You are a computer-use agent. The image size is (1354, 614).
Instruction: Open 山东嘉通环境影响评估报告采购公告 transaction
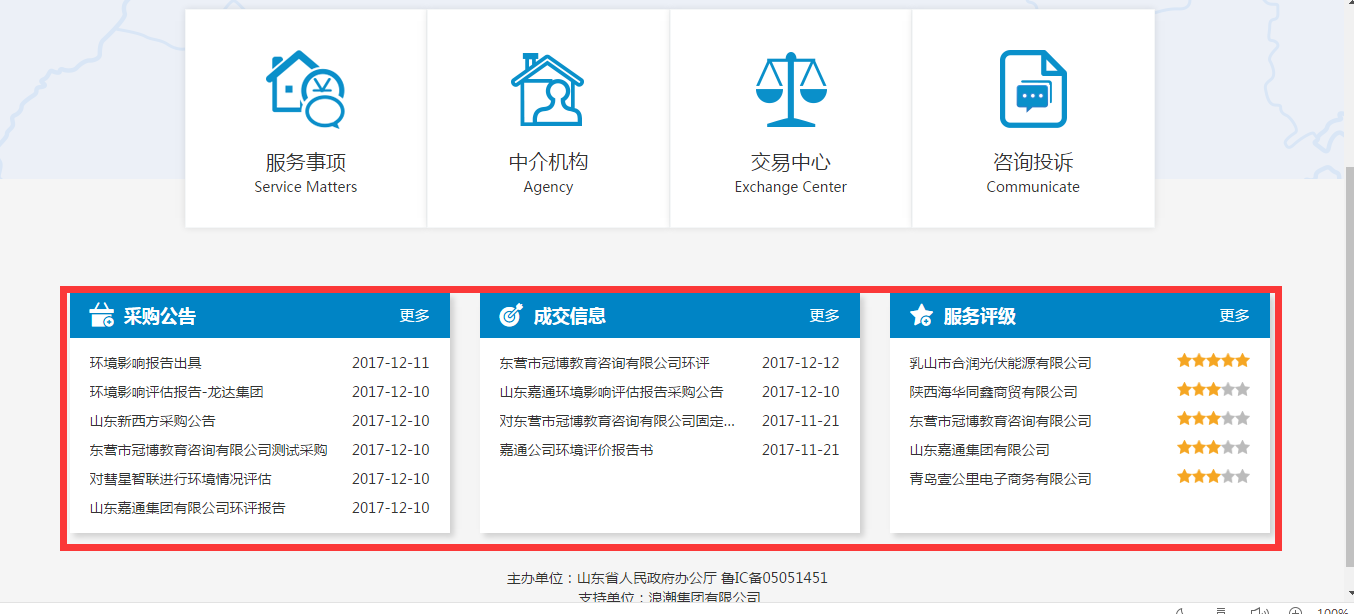[x=611, y=392]
